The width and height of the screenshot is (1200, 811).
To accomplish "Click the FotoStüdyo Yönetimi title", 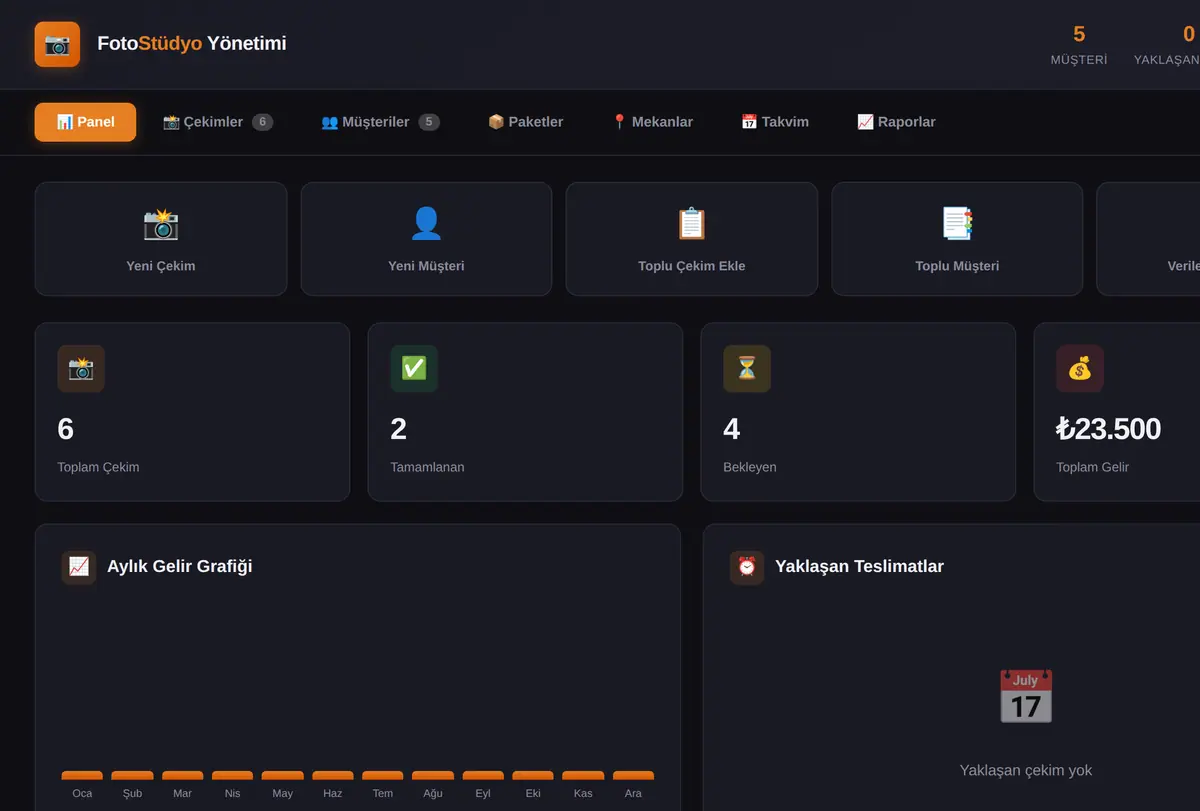I will coord(192,44).
